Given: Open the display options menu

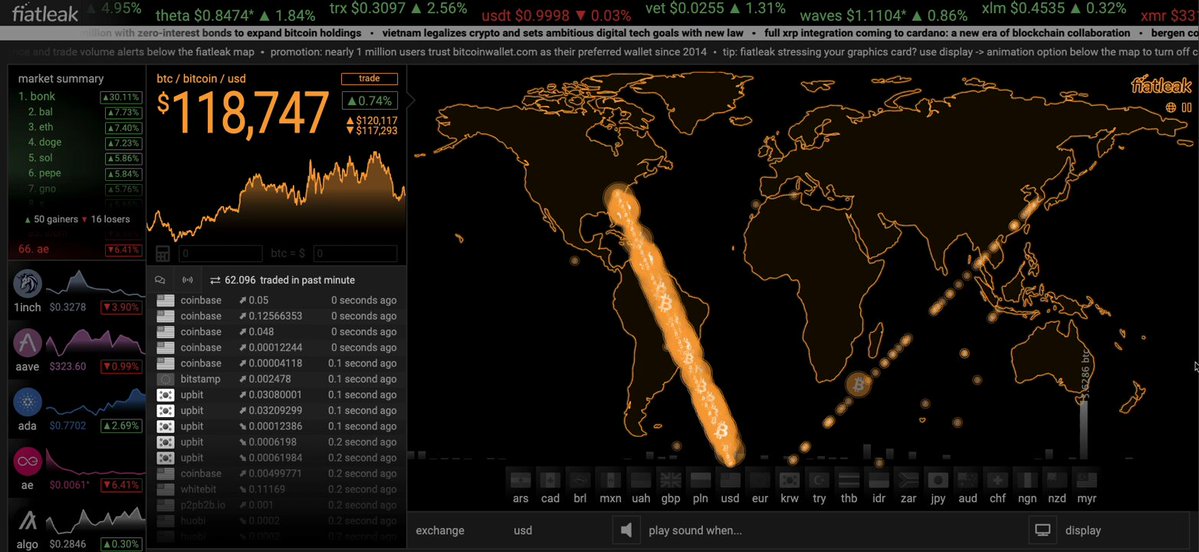Looking at the screenshot, I should (x=1083, y=531).
